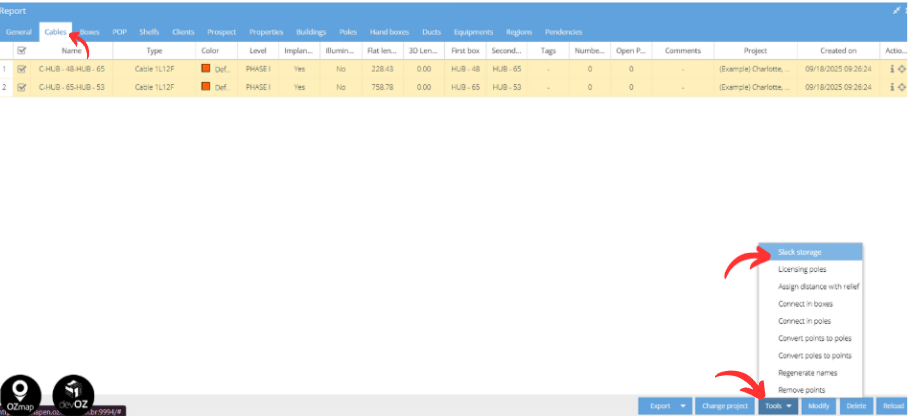Uncheck row C-HUB - 65-HUB - 53
Image resolution: width=908 pixels, height=416 pixels.
coord(22,88)
